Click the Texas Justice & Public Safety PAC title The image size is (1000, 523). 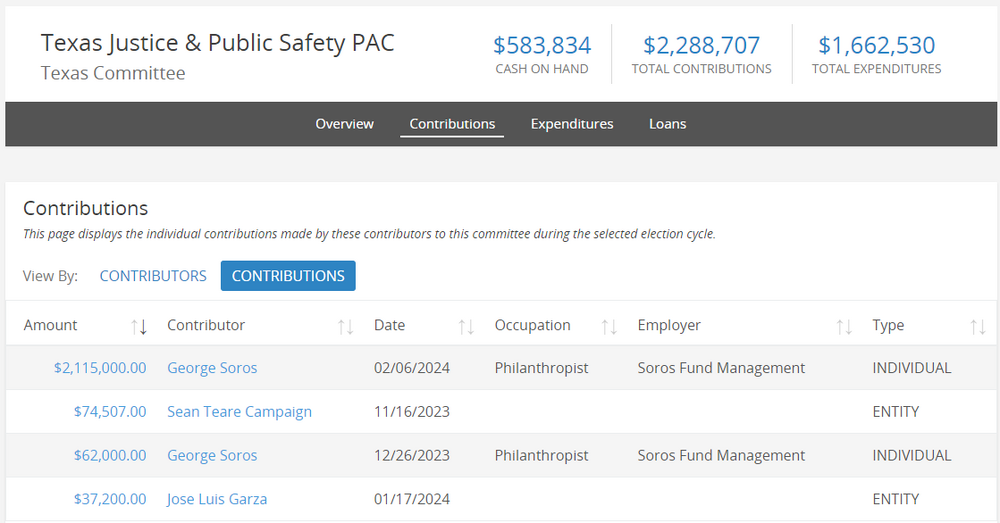tap(217, 43)
